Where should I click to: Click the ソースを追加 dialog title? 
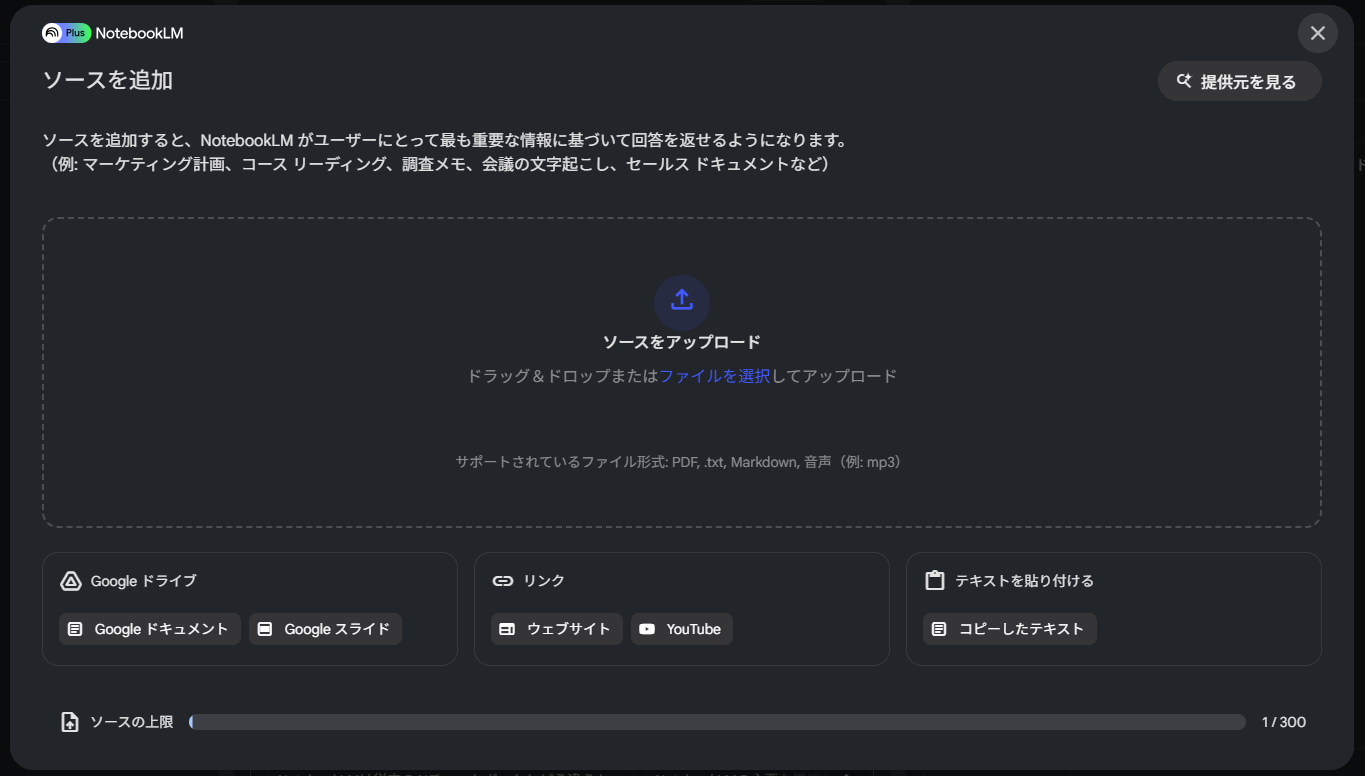point(108,80)
